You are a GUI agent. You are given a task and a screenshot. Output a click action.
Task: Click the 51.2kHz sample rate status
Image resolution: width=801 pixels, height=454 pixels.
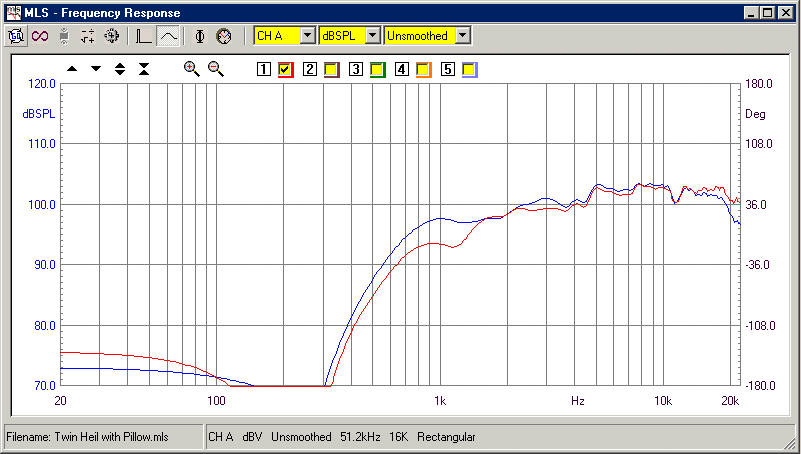coord(360,437)
